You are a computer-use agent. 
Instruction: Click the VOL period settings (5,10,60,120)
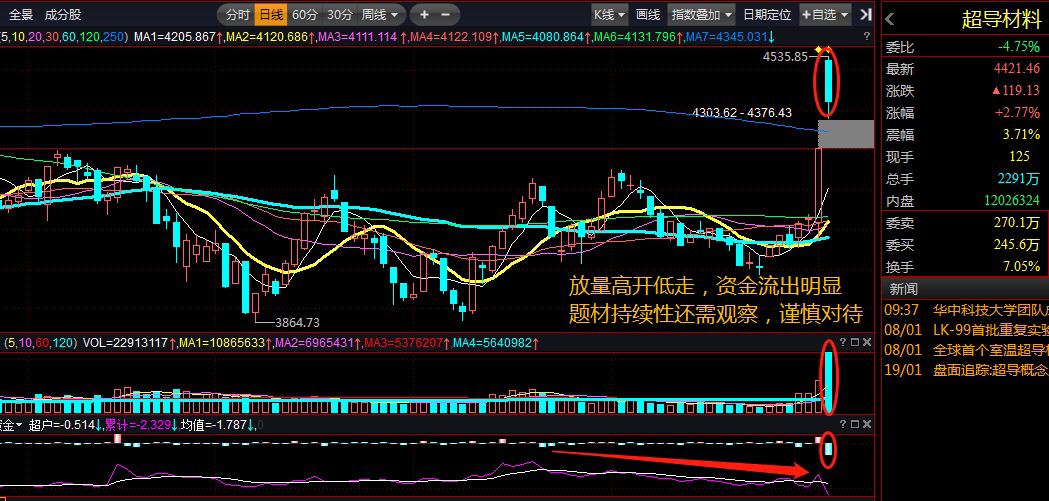click(40, 343)
